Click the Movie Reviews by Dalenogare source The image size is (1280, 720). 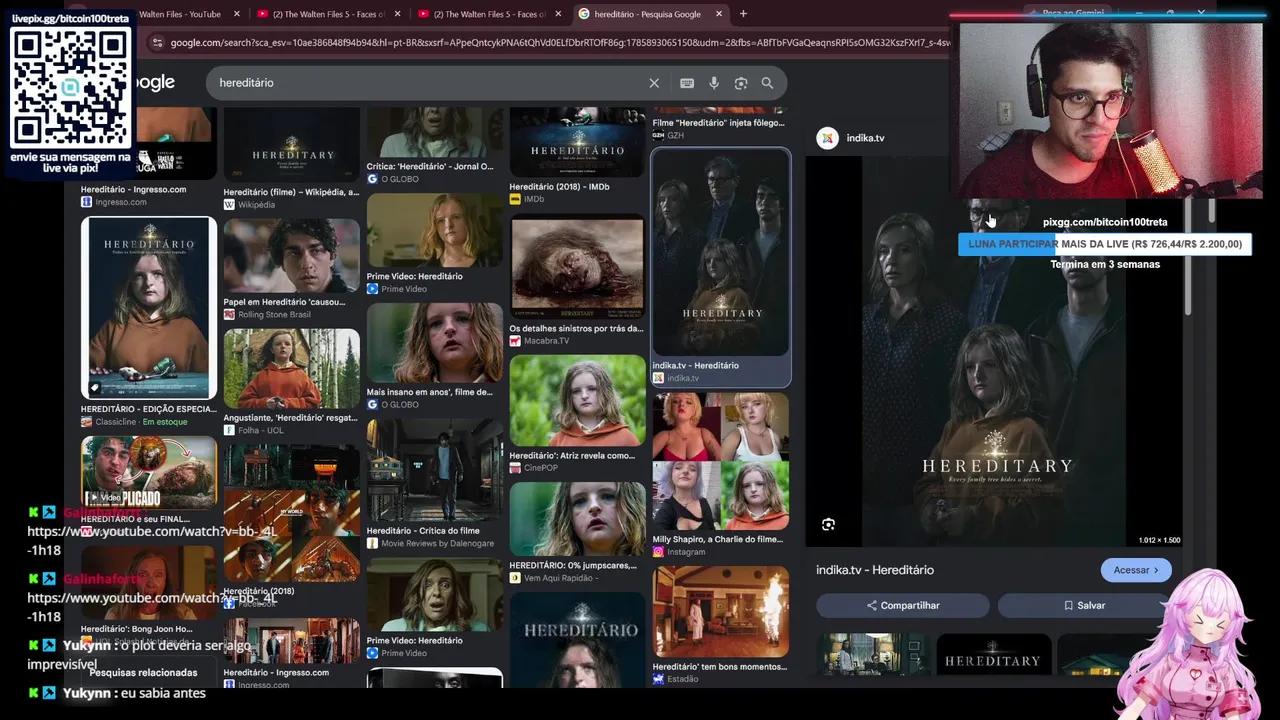[437, 544]
